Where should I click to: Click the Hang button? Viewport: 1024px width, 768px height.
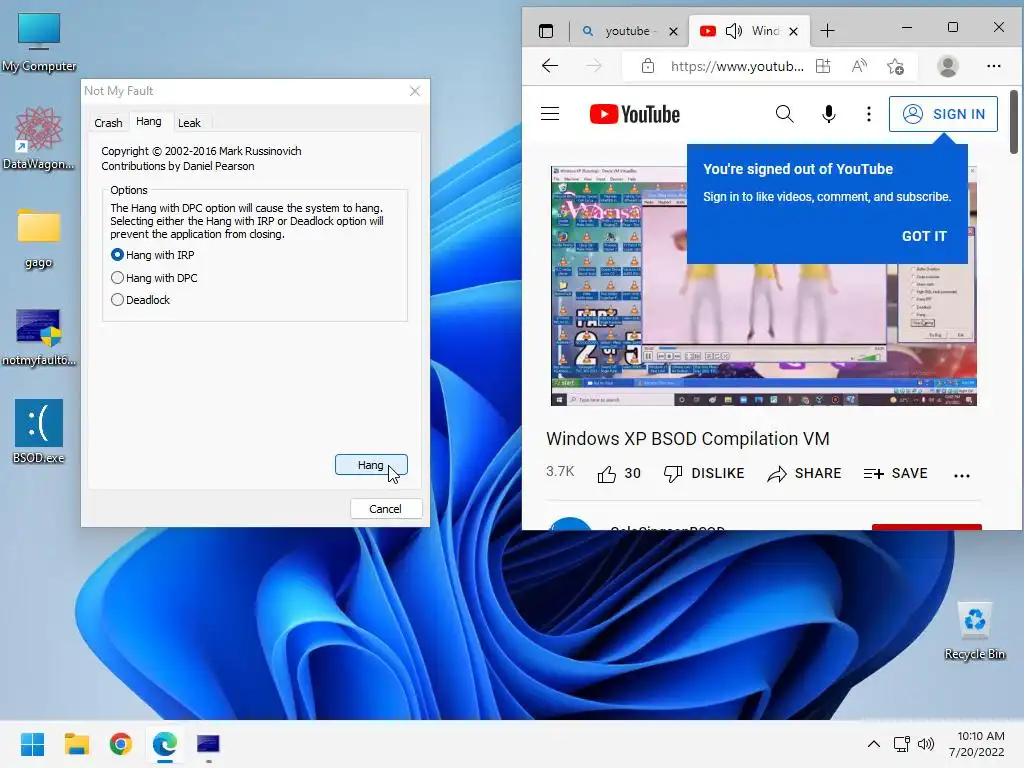pos(371,465)
